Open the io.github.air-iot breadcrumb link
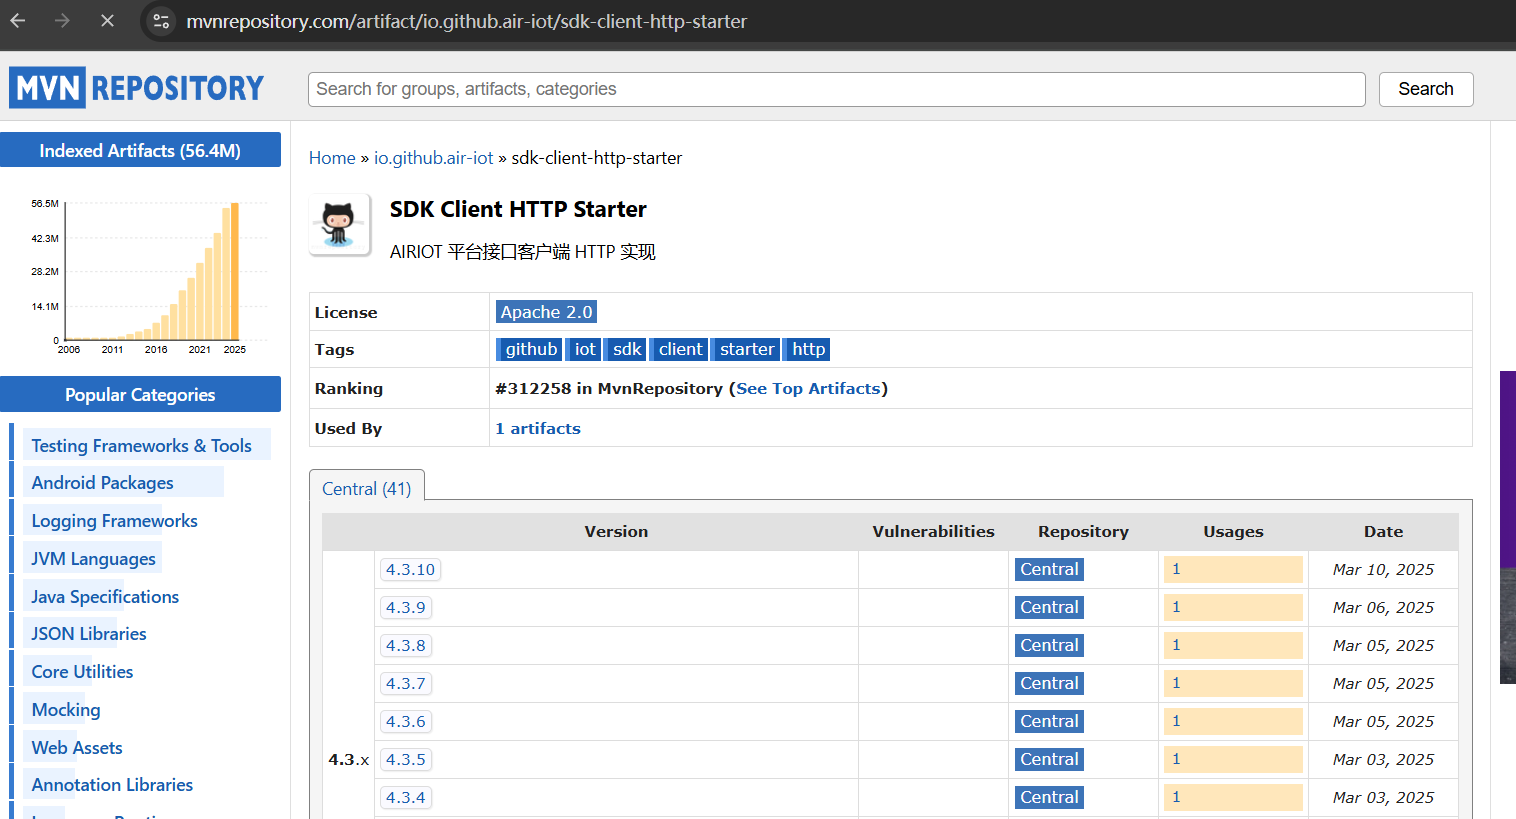Image resolution: width=1516 pixels, height=819 pixels. [x=433, y=158]
